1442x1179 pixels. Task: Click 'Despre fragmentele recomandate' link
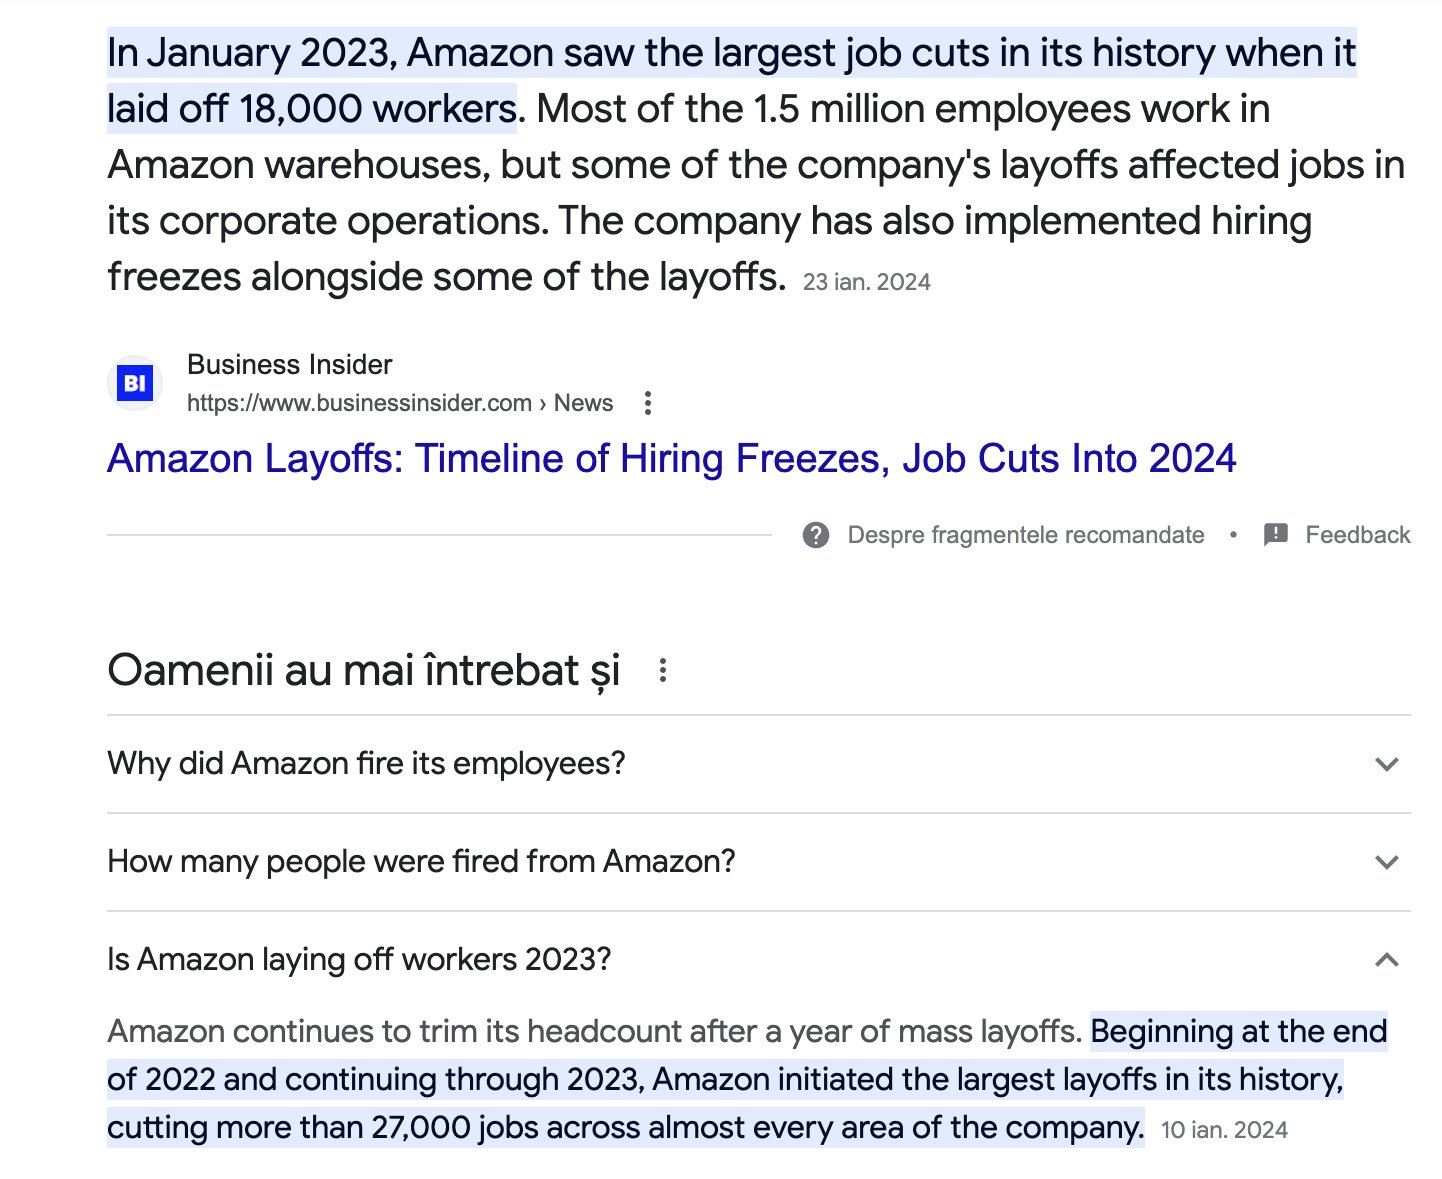(x=1025, y=535)
